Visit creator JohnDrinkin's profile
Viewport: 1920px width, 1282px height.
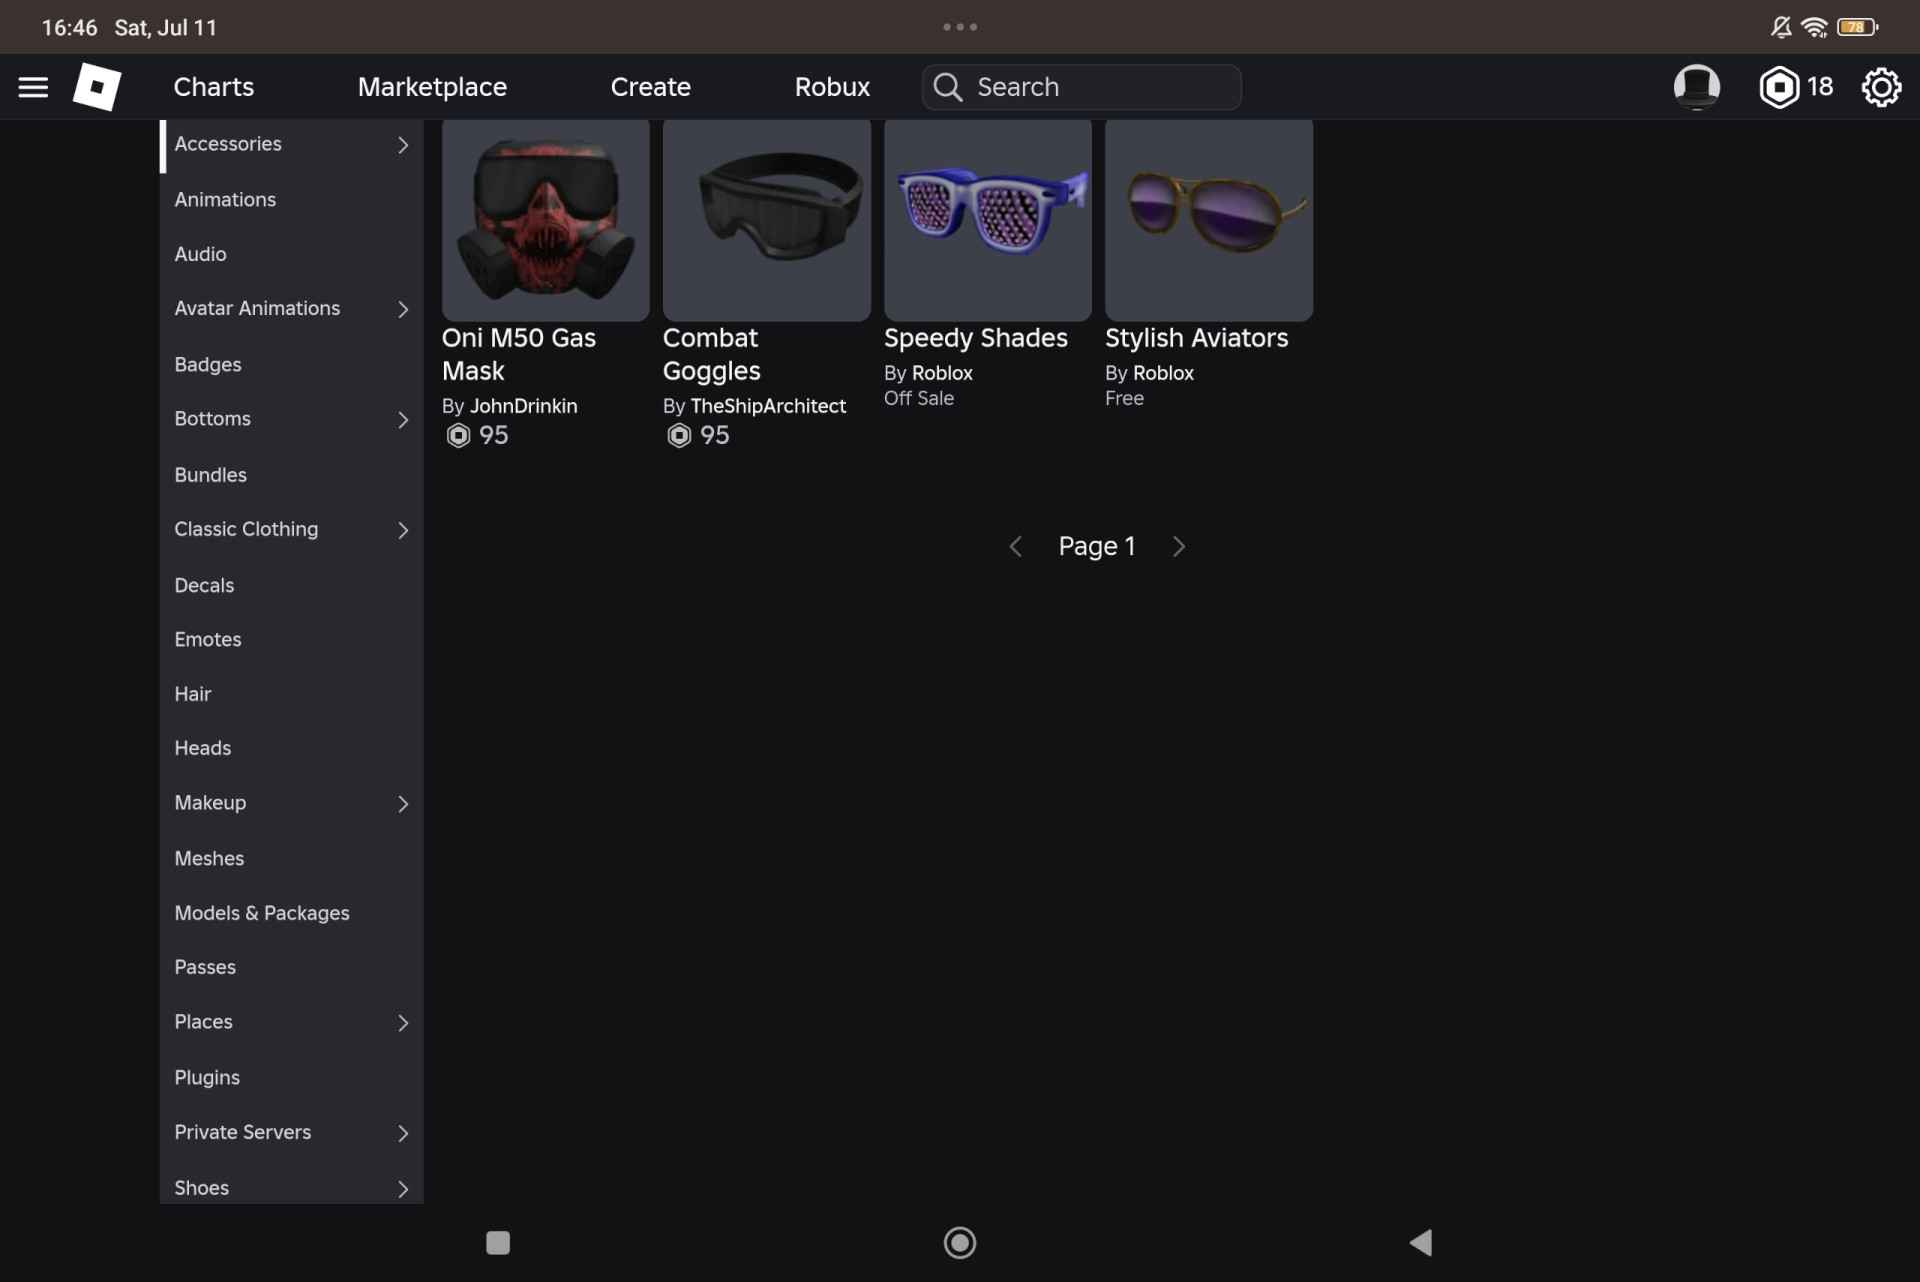point(524,406)
